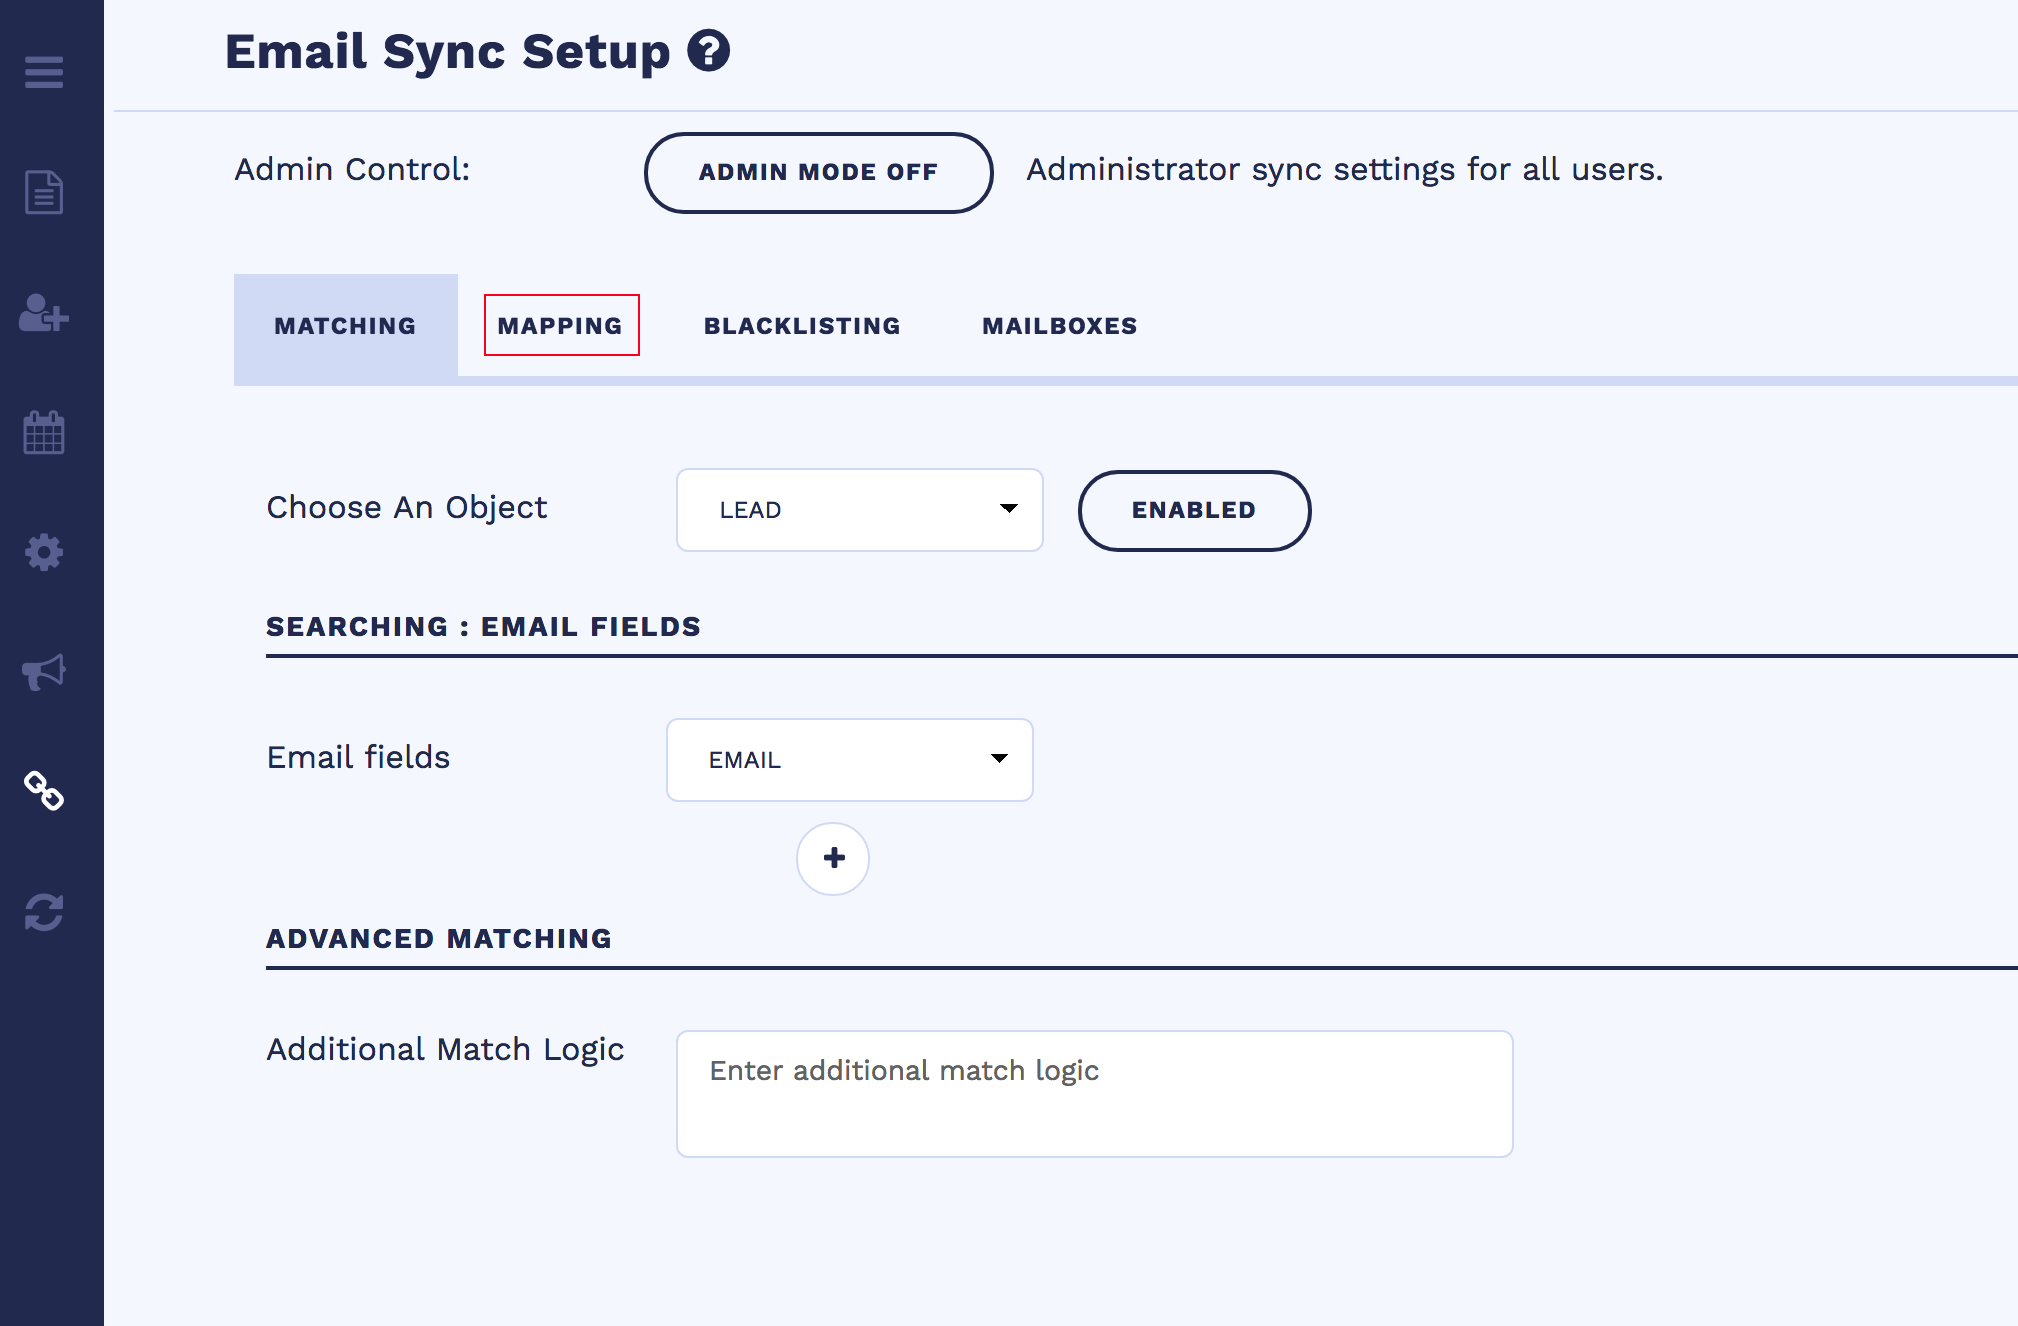Select the Matching tab
This screenshot has height=1326, width=2018.
[x=345, y=326]
